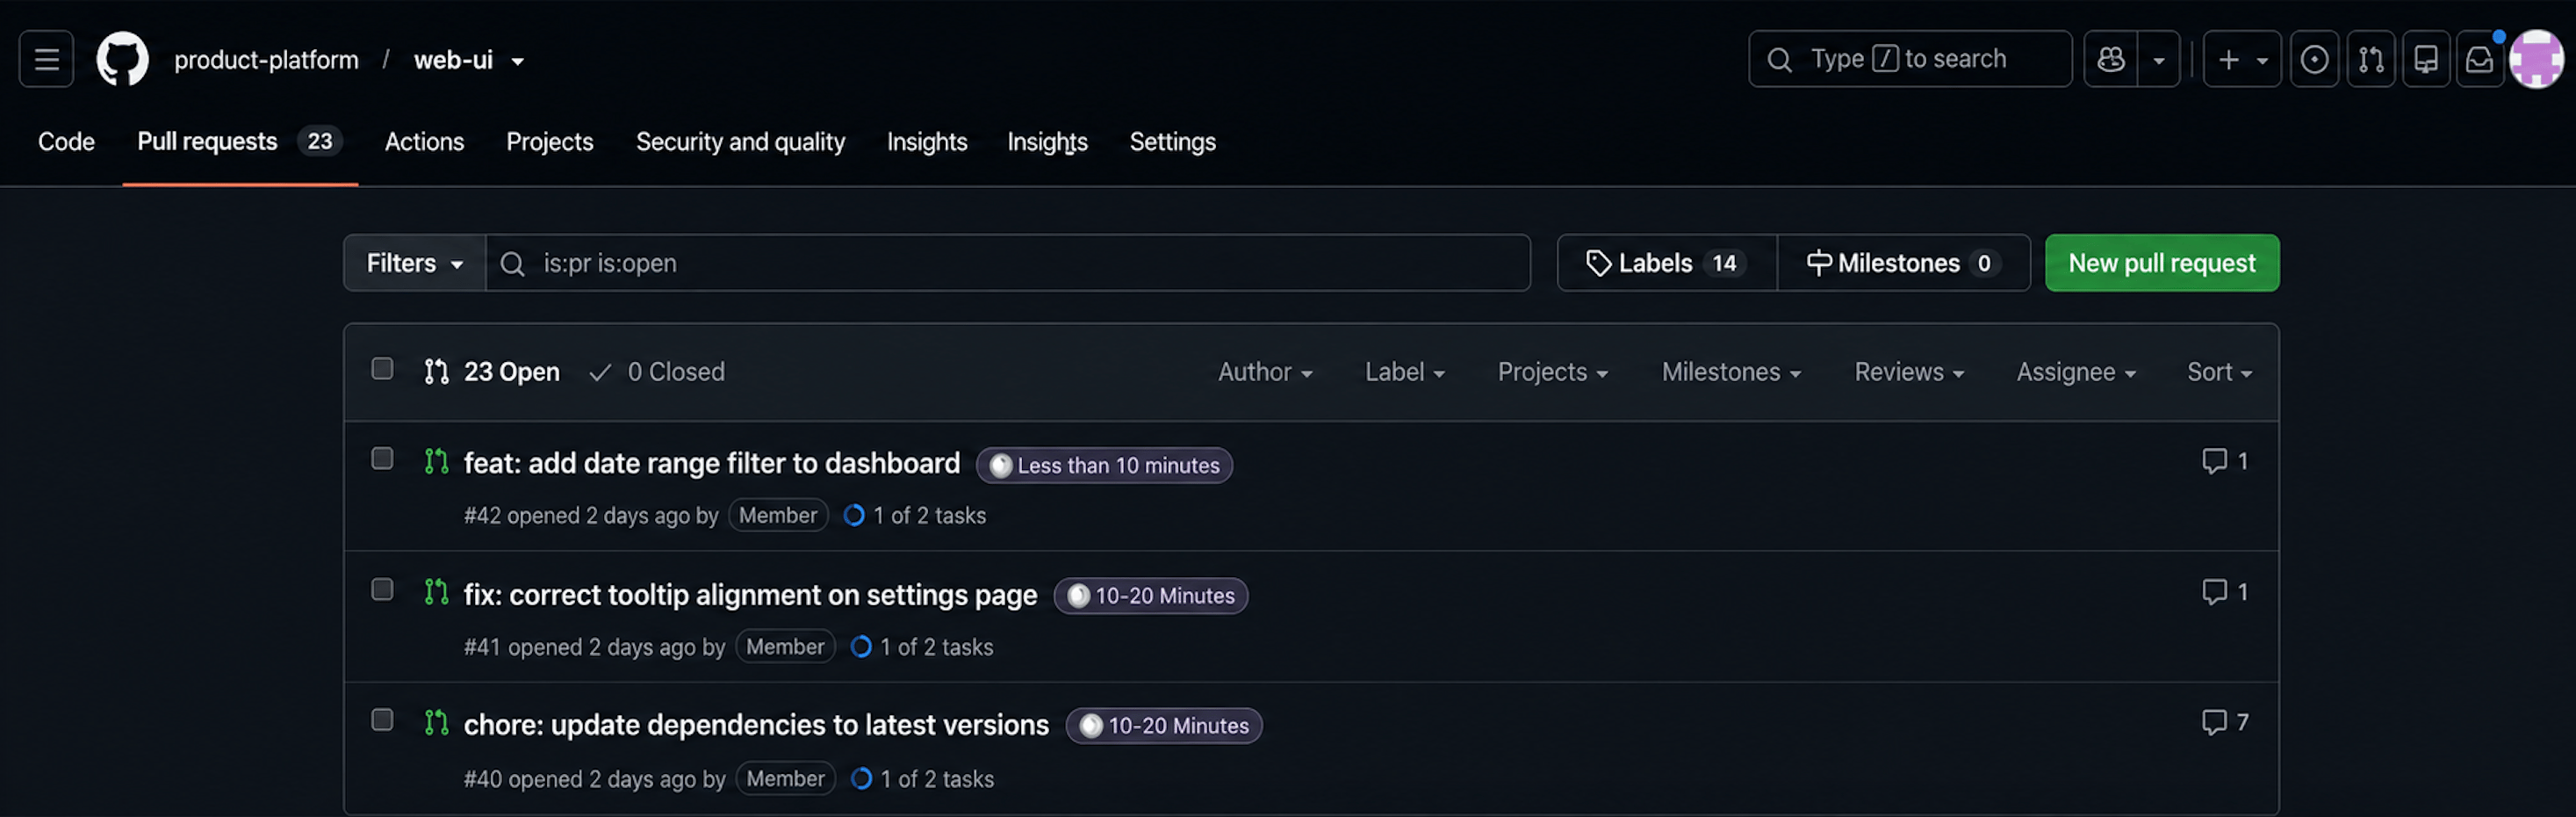Open comments on the date range filter PR
The image size is (2576, 817).
pyautogui.click(x=2224, y=461)
